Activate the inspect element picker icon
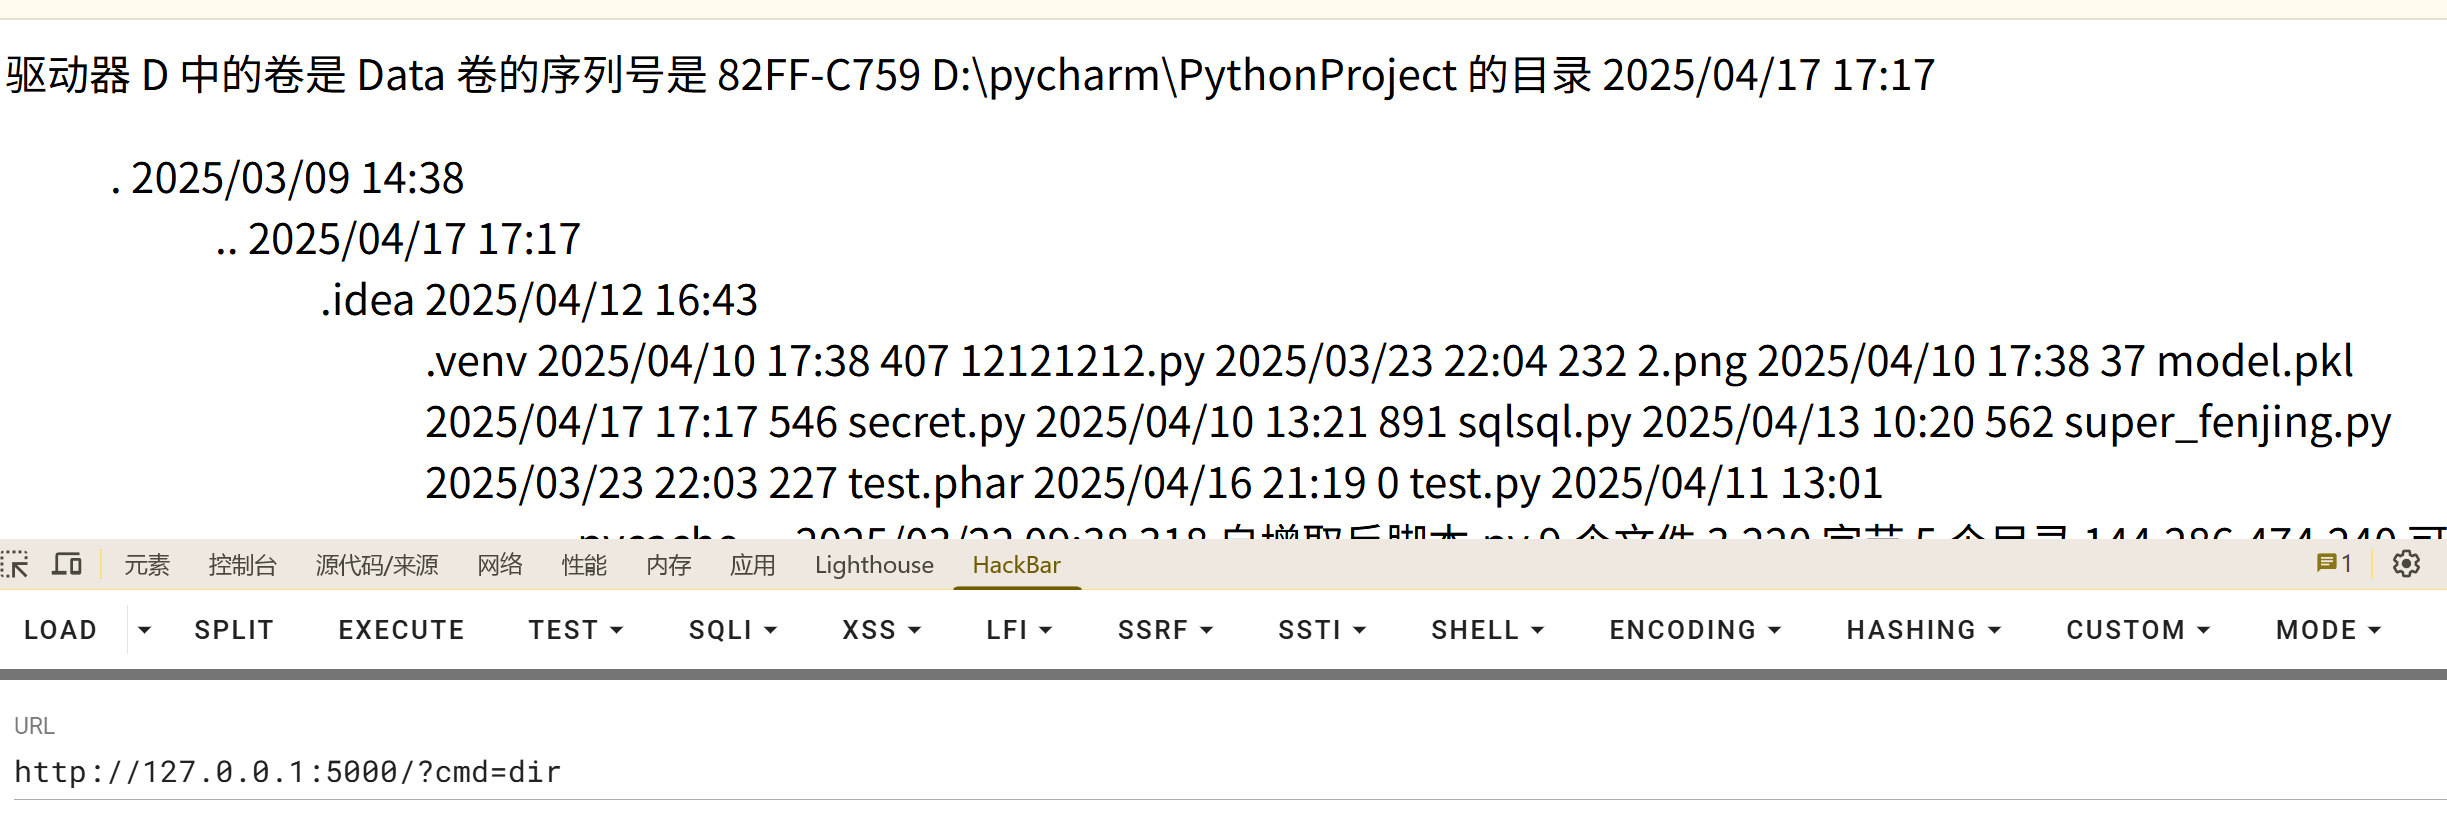2447x818 pixels. [15, 565]
